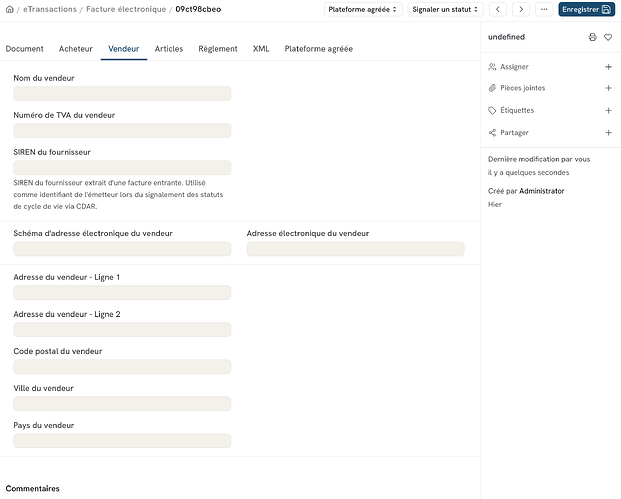Share document with the Partager plus
The height and width of the screenshot is (499, 621).
point(609,133)
